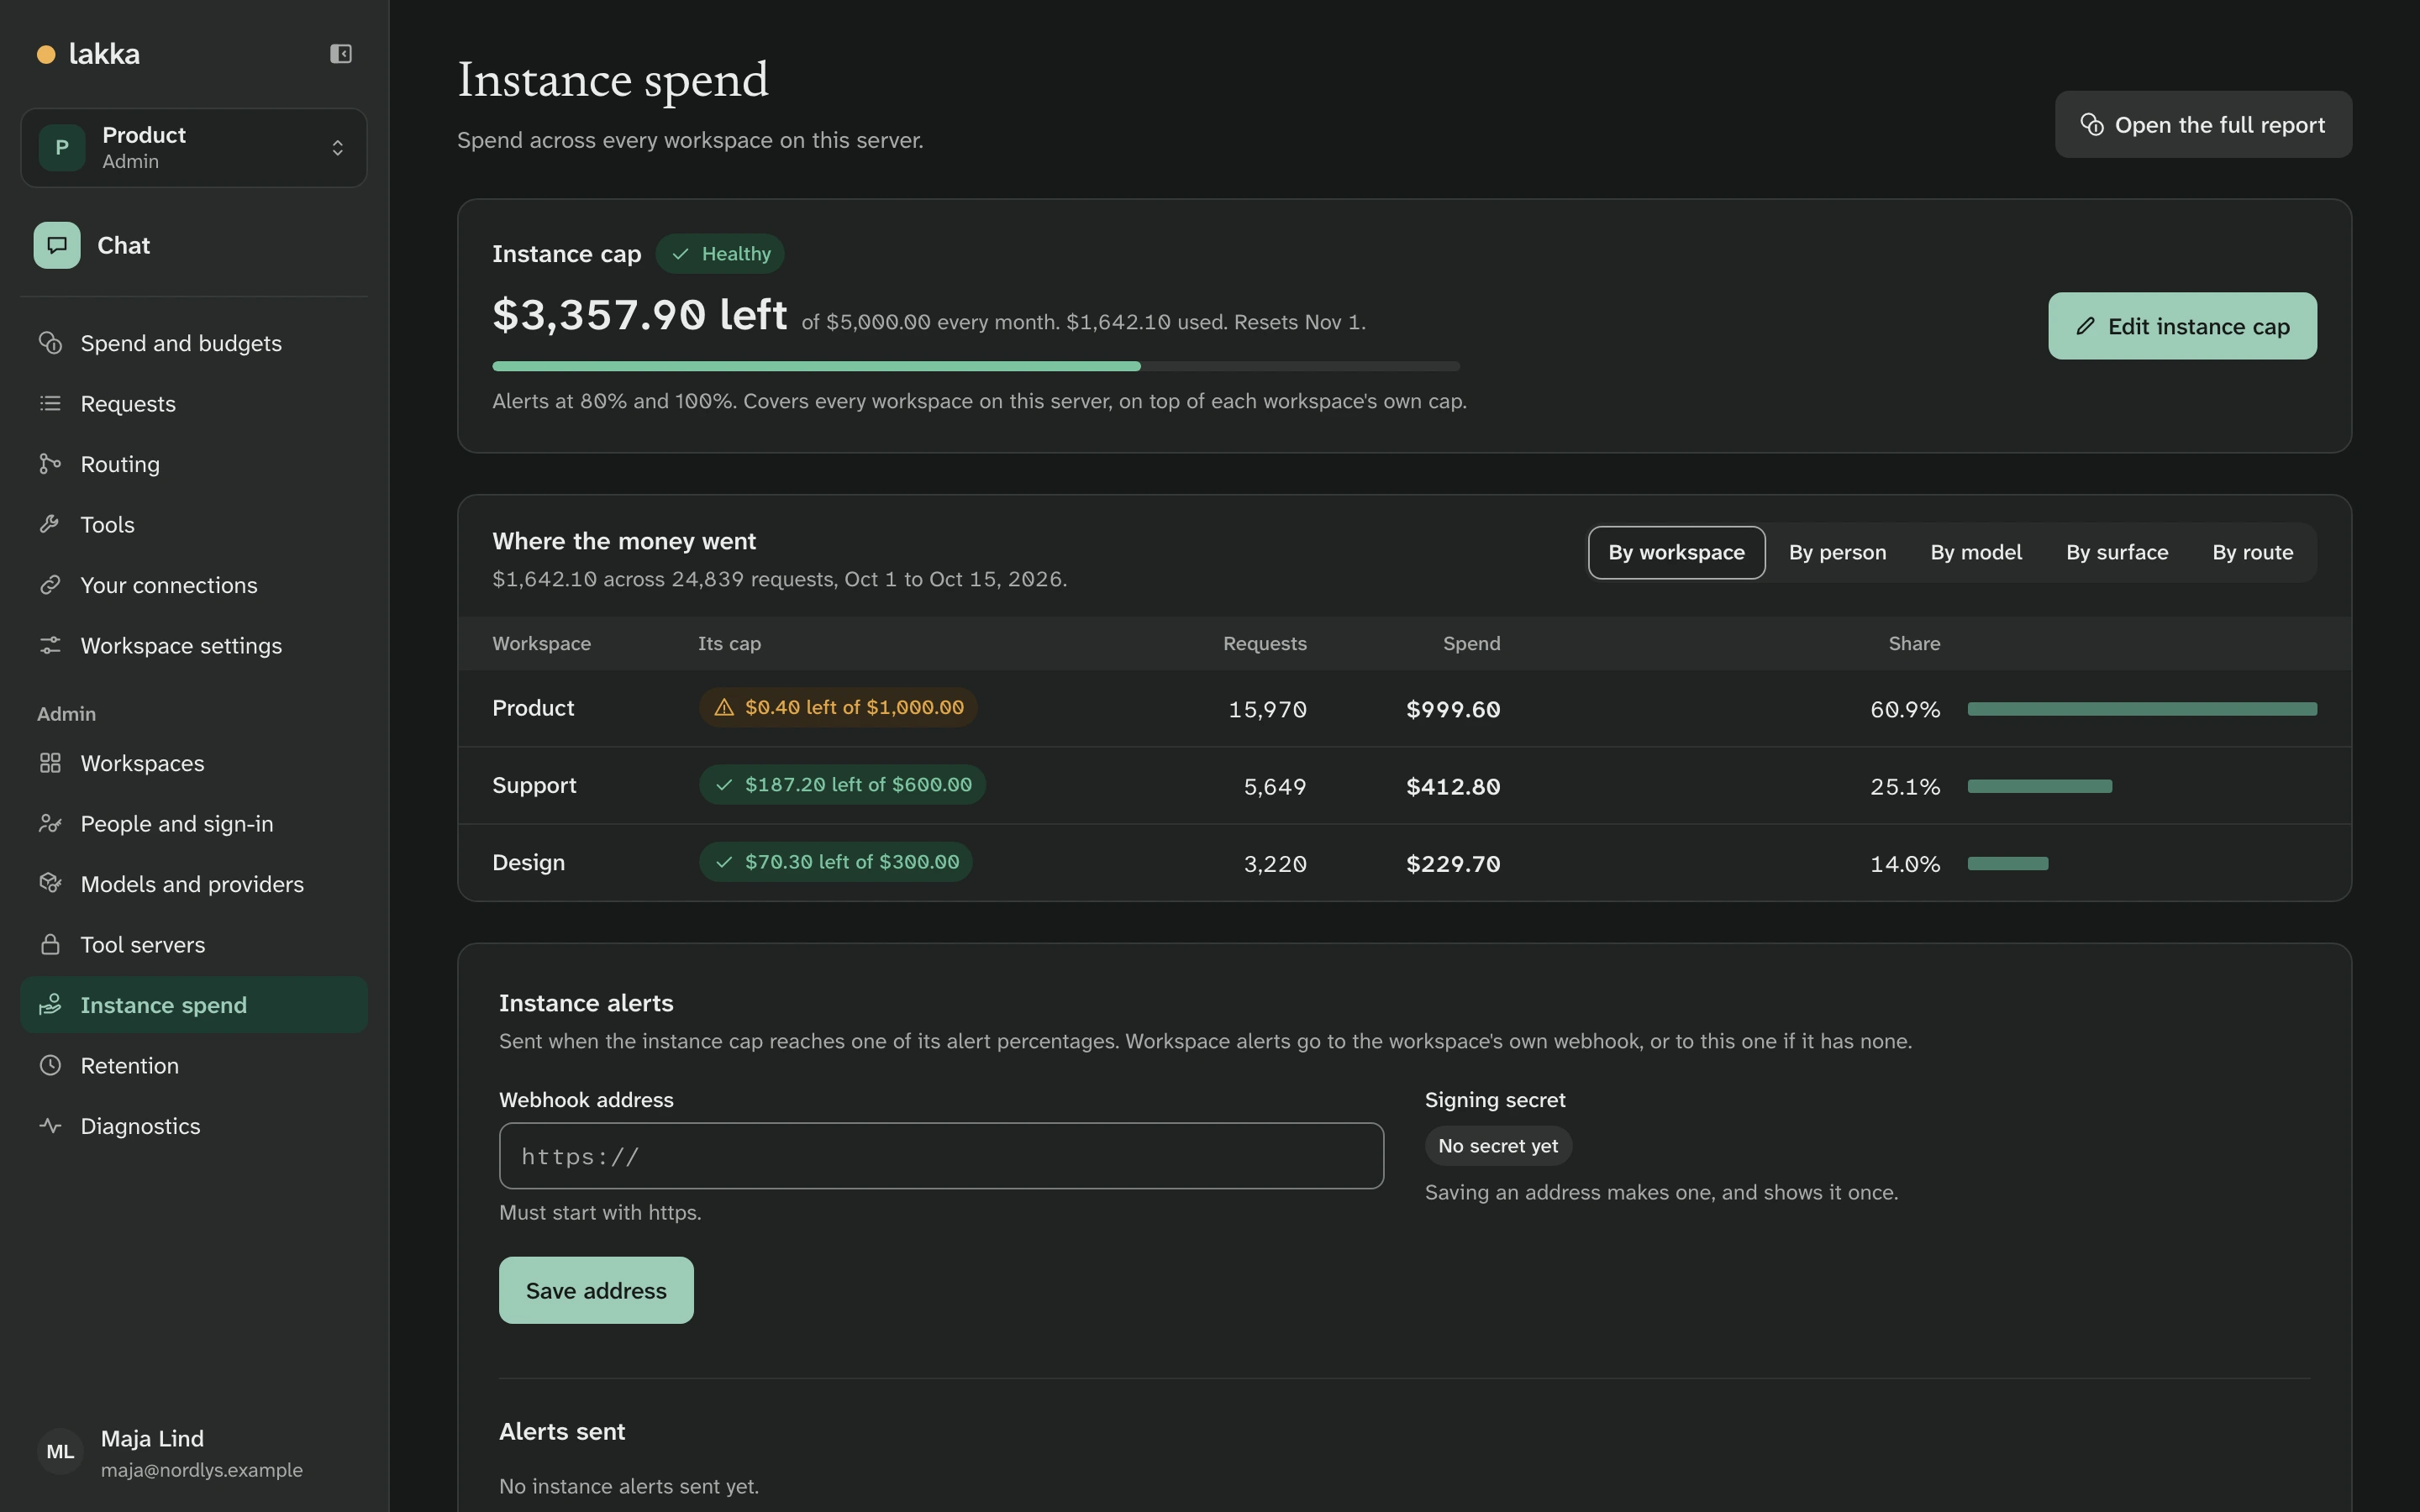The image size is (2420, 1512).
Task: Click the "No secret yet" pill
Action: (1498, 1146)
